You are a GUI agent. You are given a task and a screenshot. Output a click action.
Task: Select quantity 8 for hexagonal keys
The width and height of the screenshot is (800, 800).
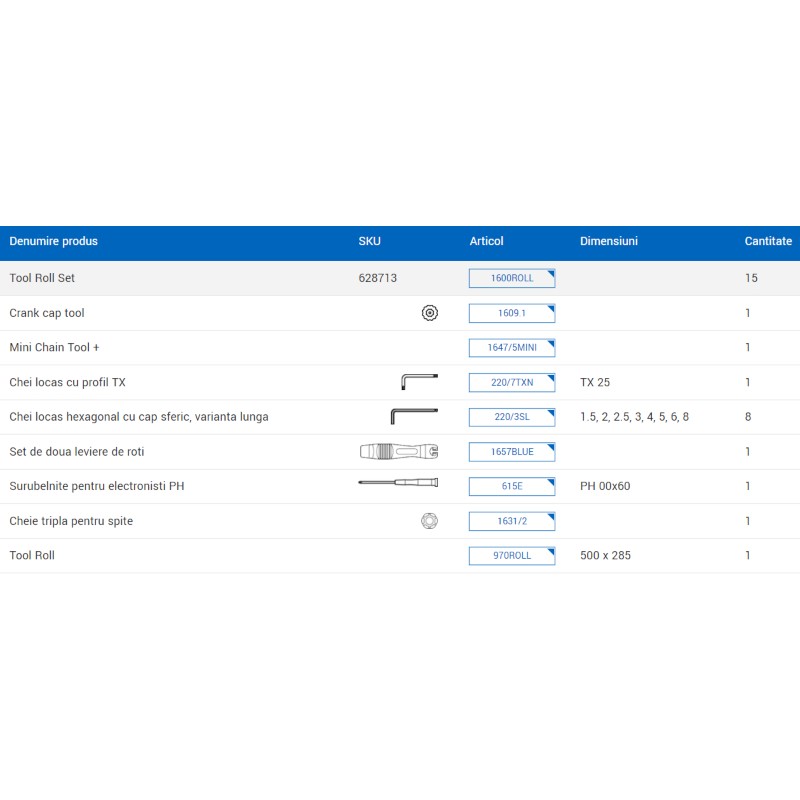click(748, 417)
